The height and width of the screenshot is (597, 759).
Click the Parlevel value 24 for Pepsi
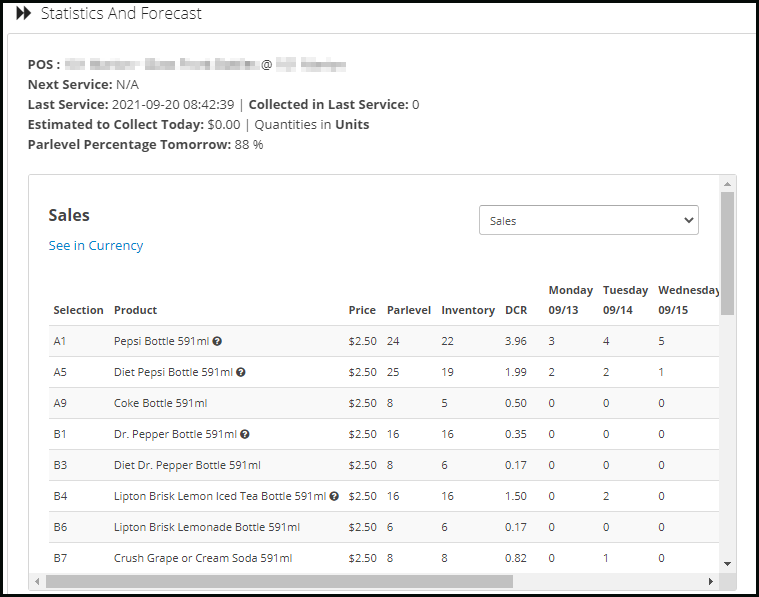tap(393, 341)
